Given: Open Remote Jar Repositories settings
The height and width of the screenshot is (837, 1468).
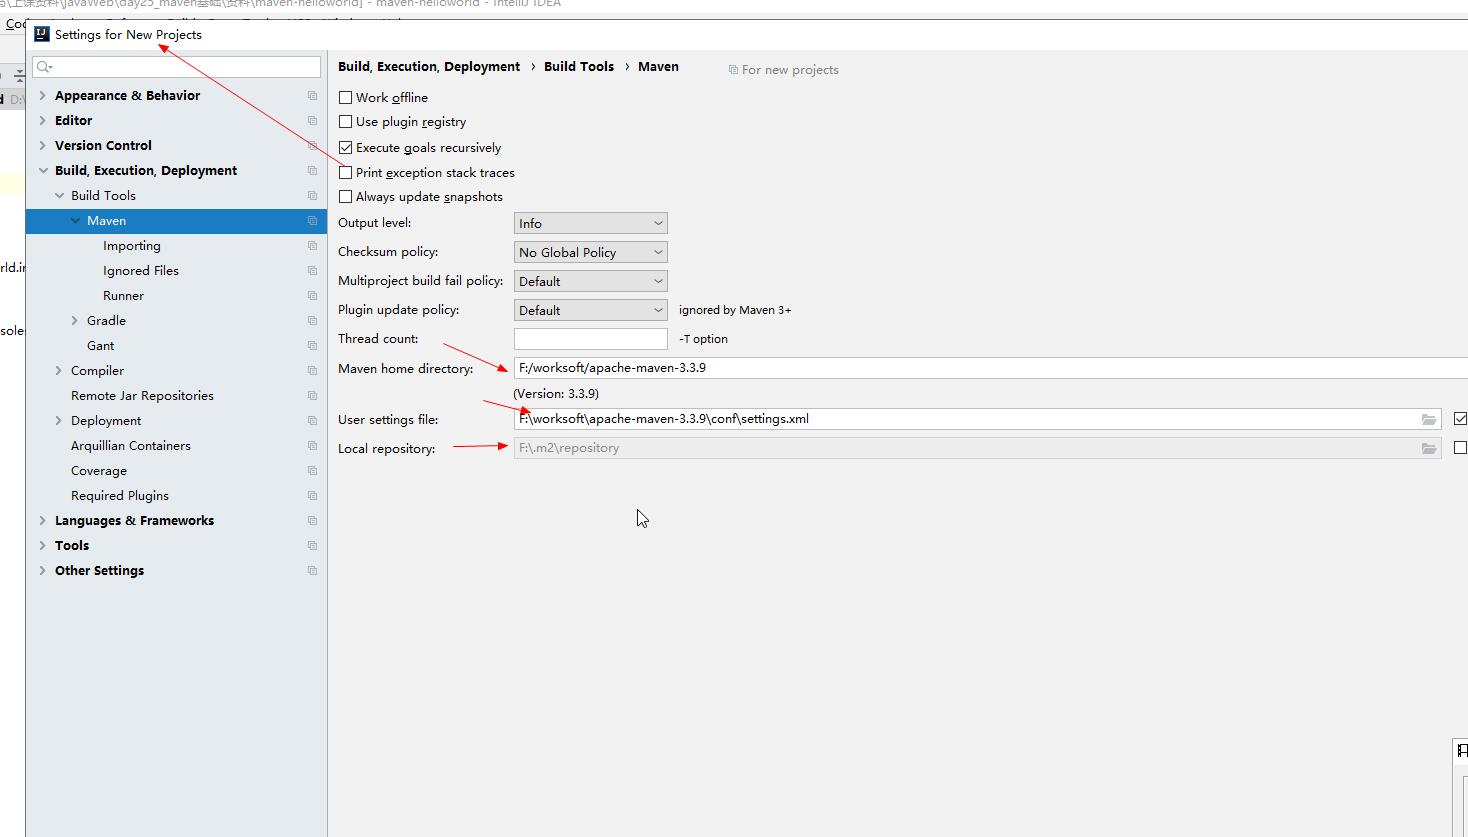Looking at the screenshot, I should [142, 396].
